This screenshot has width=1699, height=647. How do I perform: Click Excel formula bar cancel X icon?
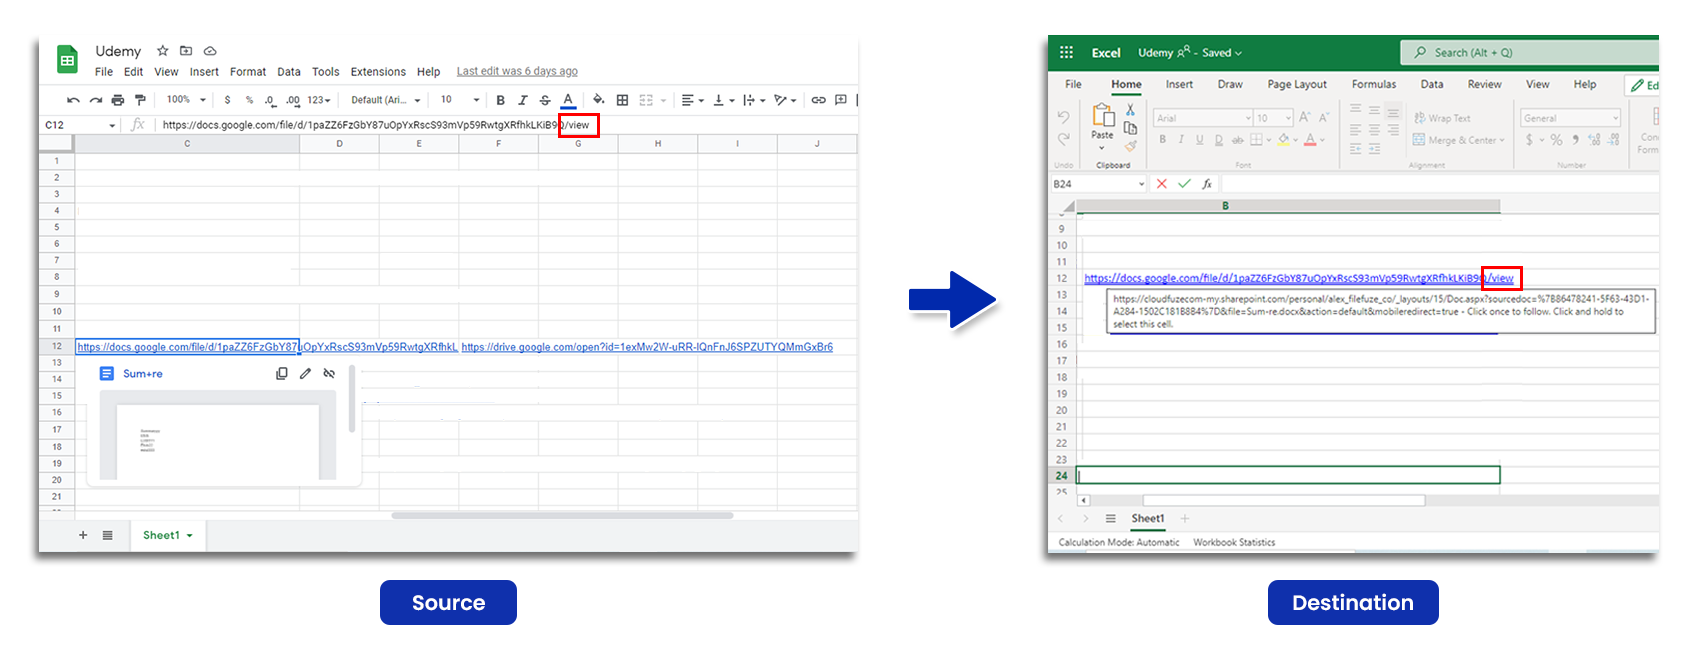click(x=1161, y=184)
